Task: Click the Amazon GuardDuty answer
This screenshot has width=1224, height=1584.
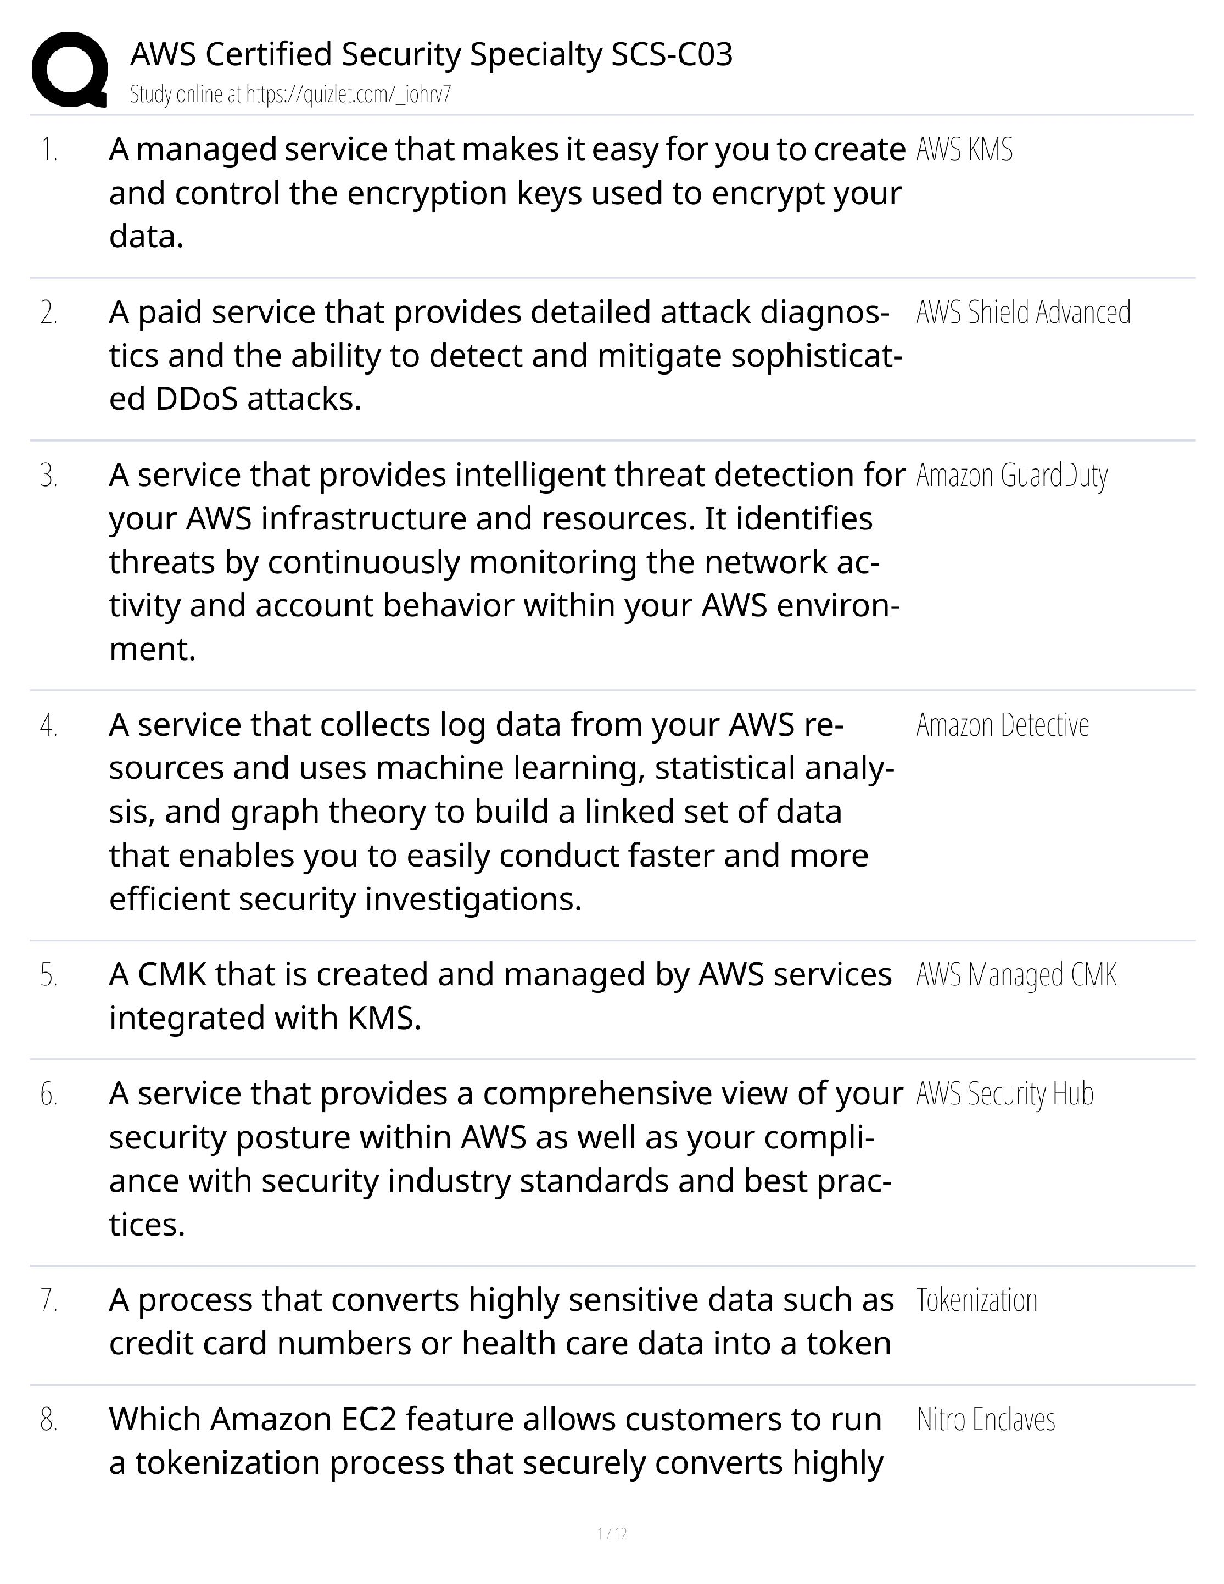Action: point(1011,476)
